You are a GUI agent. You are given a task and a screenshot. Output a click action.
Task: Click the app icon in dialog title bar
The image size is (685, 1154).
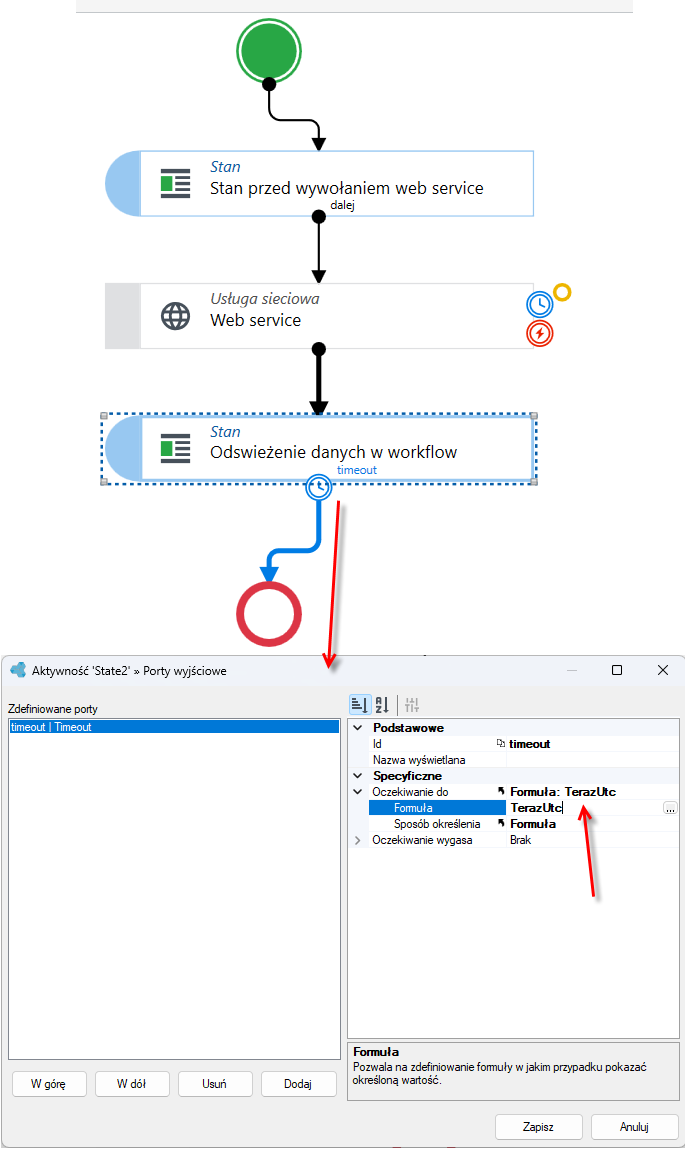click(18, 670)
